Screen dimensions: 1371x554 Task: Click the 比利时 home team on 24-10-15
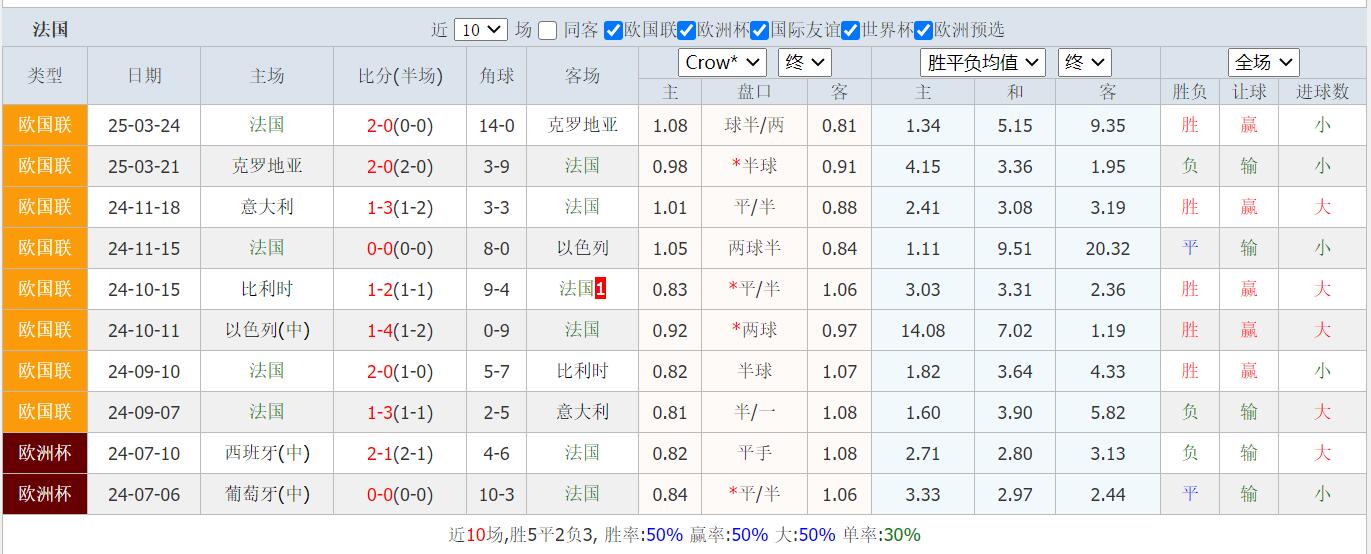(x=267, y=289)
